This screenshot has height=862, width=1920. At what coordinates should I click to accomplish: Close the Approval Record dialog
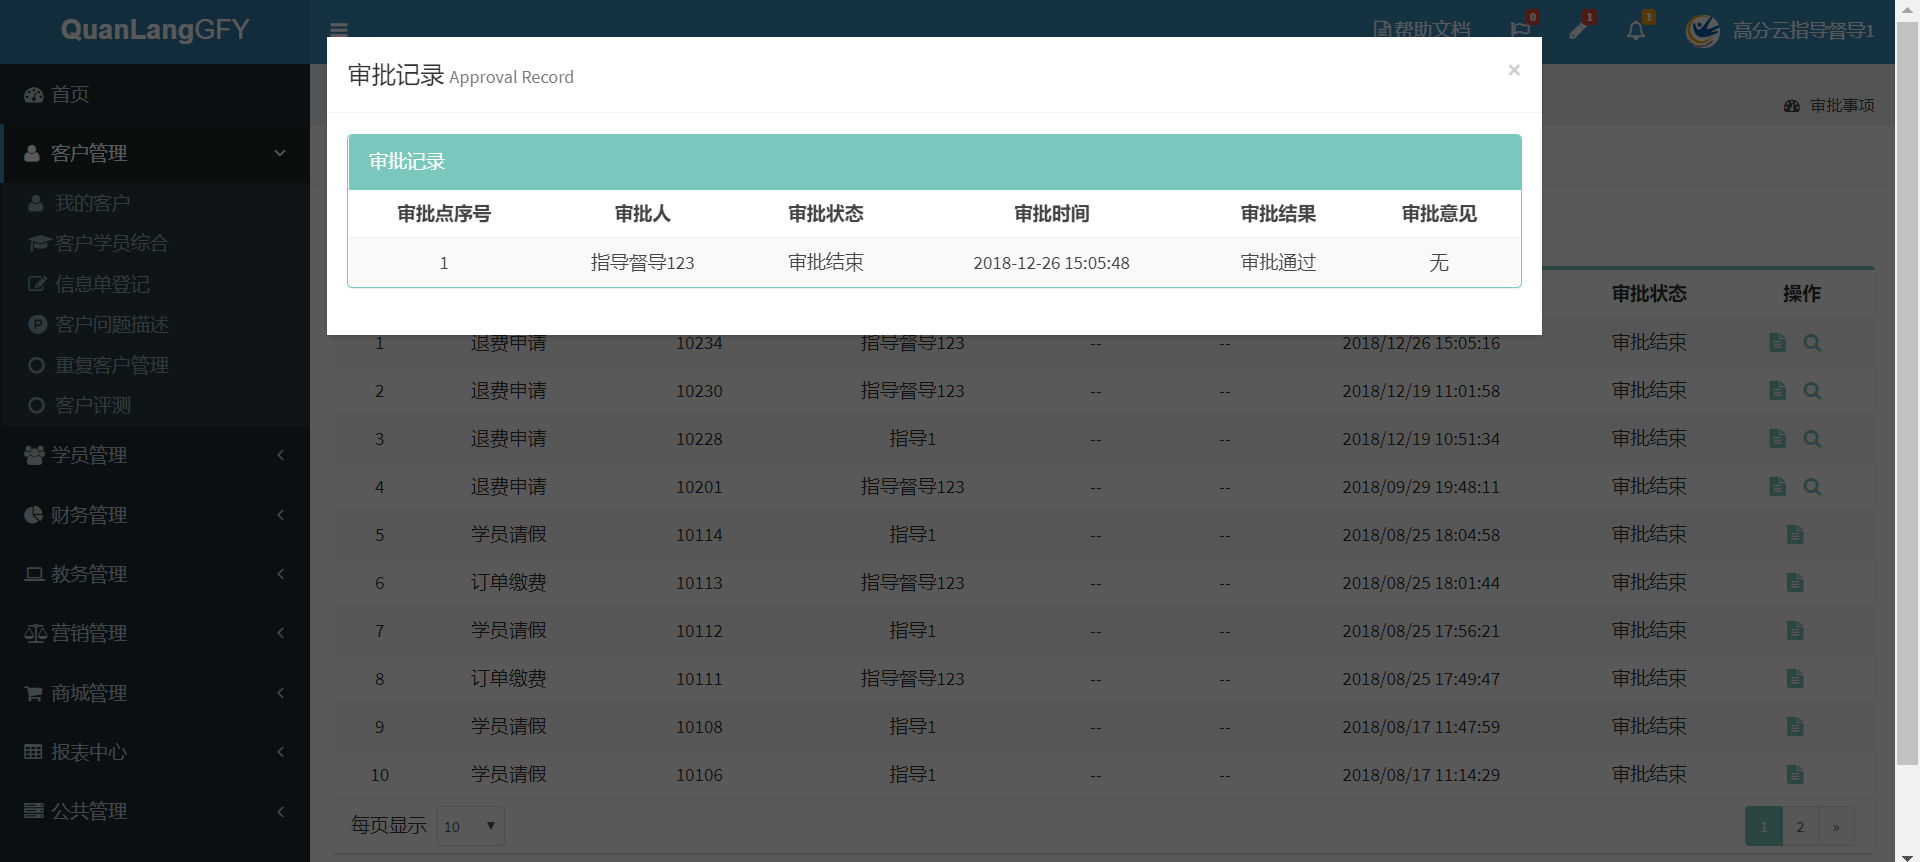coord(1513,70)
